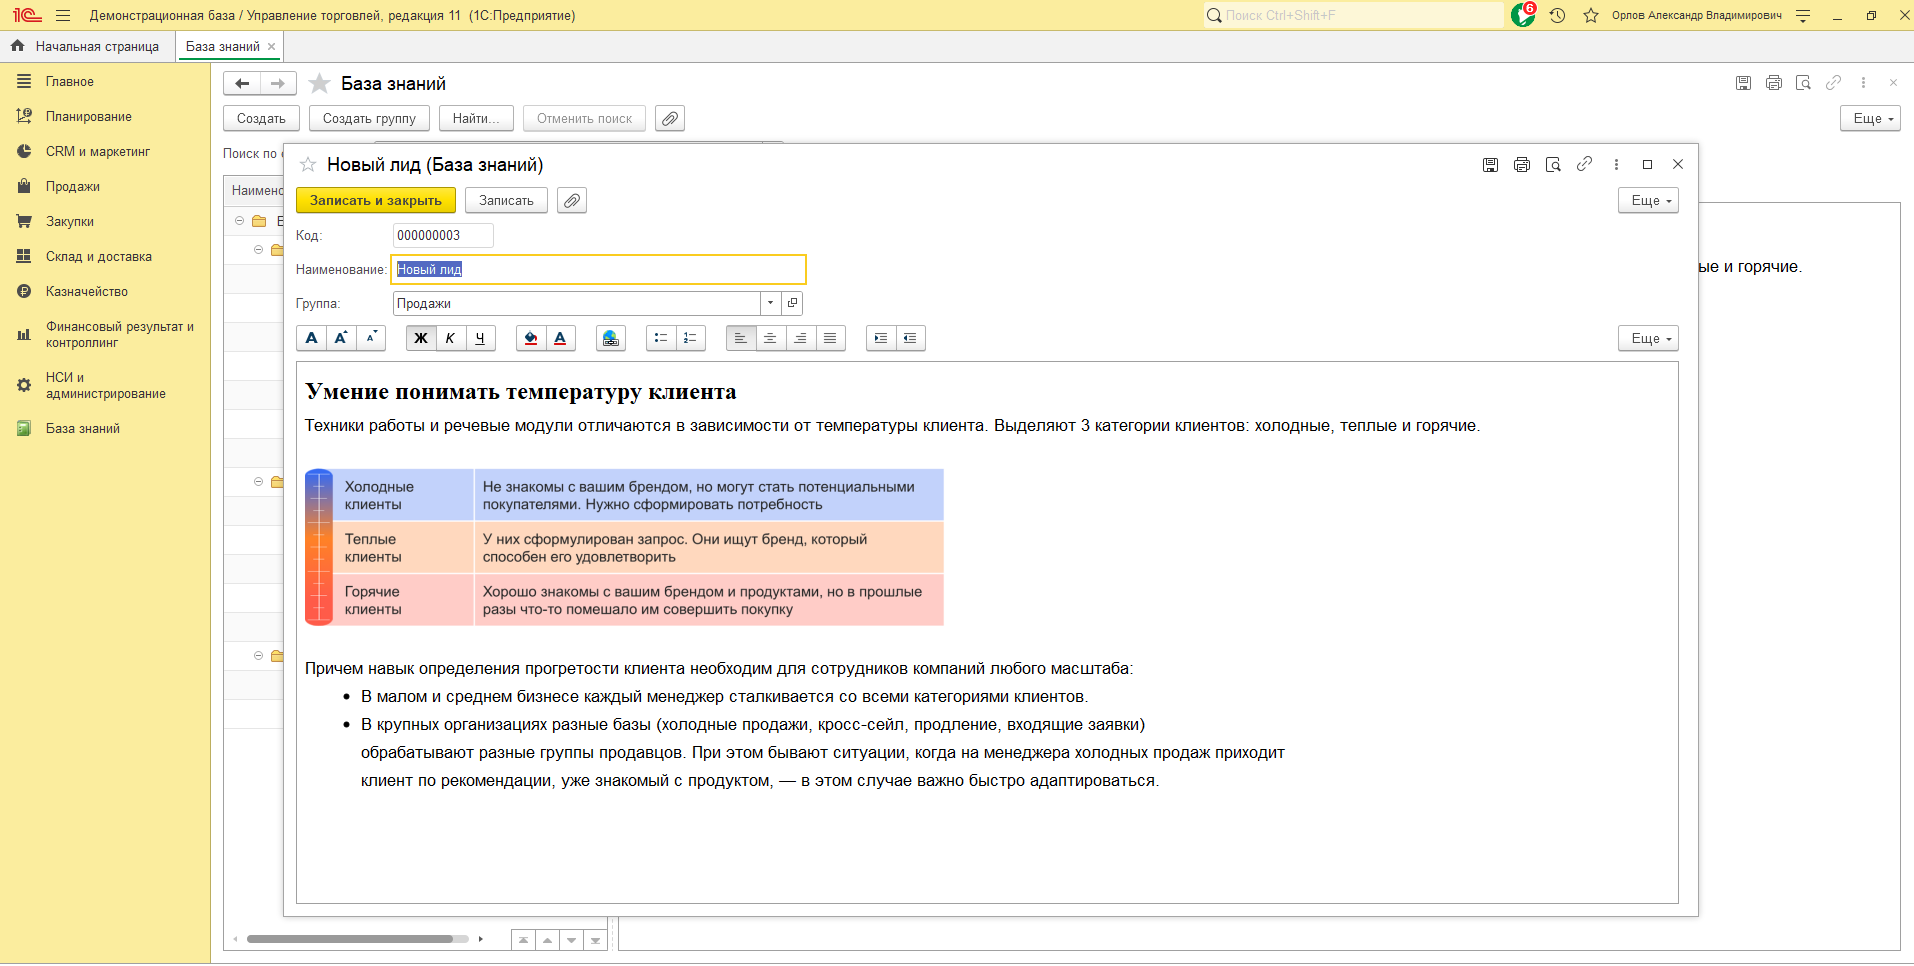Open the Продажи group item card
The height and width of the screenshot is (966, 1914).
point(792,303)
